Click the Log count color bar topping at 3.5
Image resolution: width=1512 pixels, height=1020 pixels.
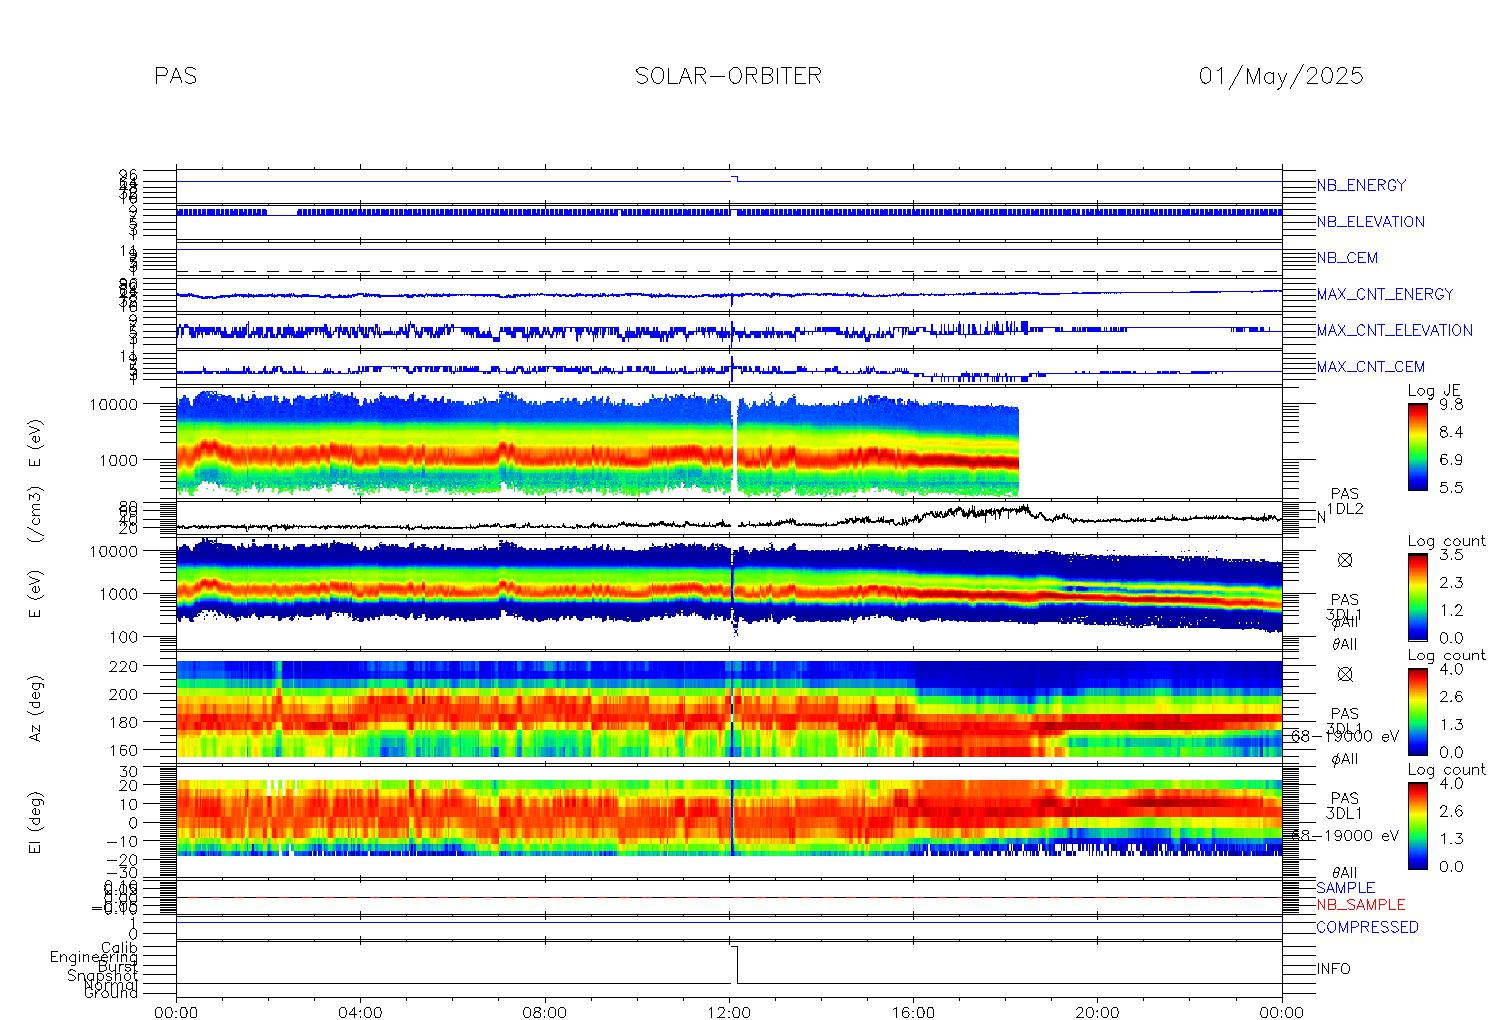click(1417, 597)
